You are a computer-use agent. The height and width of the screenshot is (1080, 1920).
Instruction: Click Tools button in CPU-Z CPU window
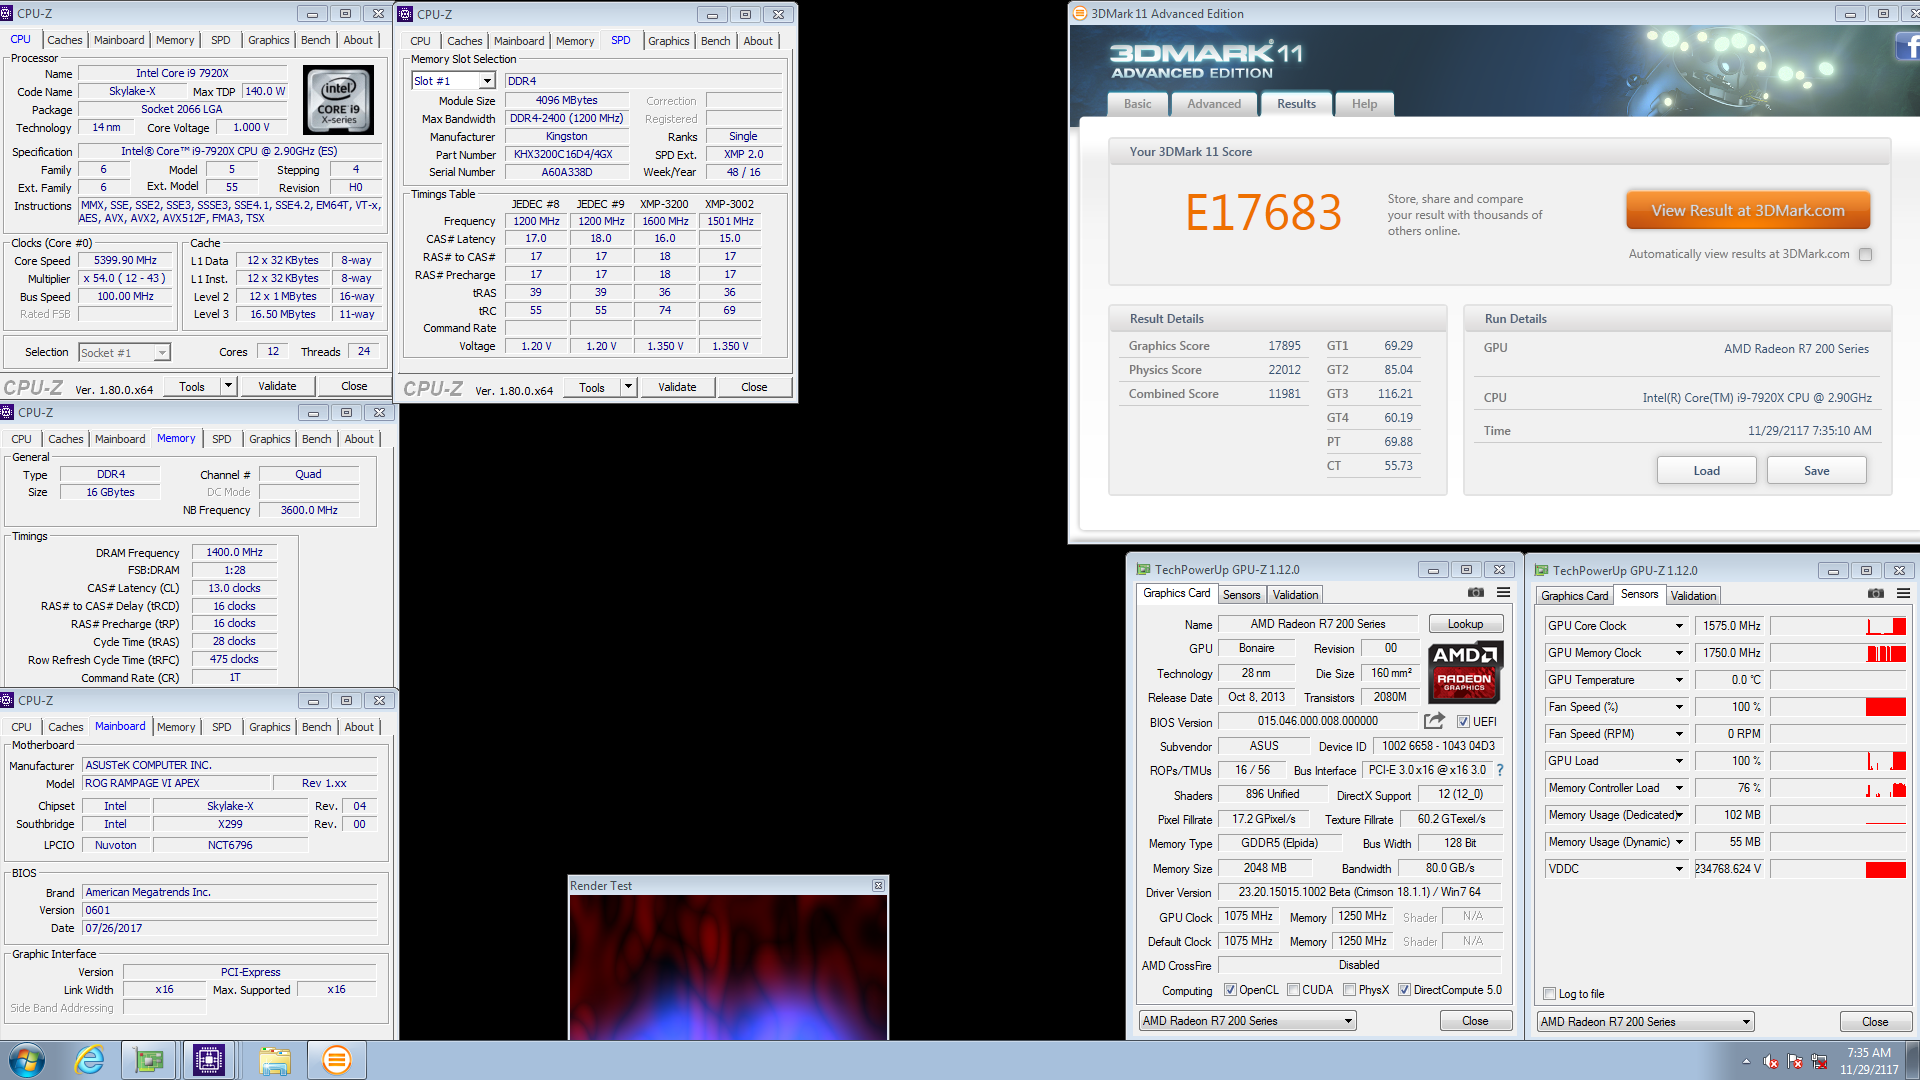pyautogui.click(x=192, y=387)
